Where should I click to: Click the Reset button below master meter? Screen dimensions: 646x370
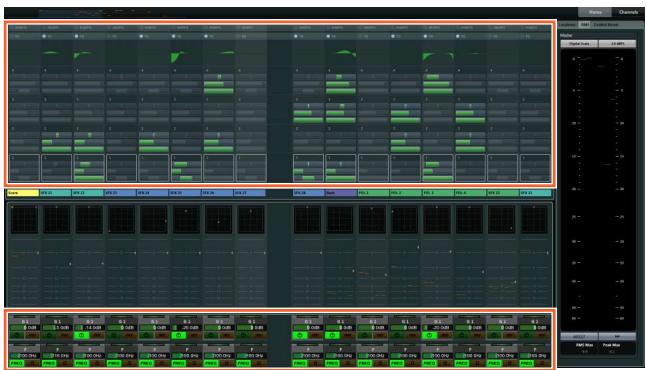click(579, 337)
